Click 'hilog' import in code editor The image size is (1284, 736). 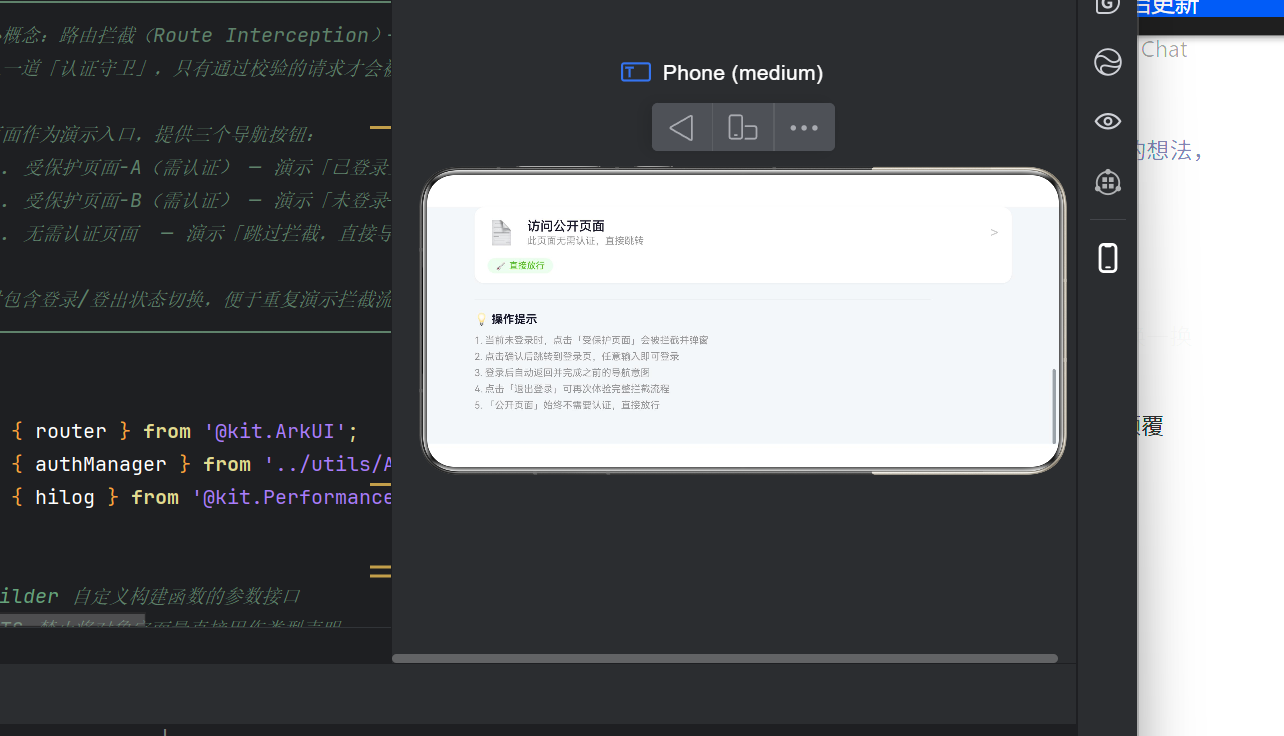pyautogui.click(x=65, y=497)
